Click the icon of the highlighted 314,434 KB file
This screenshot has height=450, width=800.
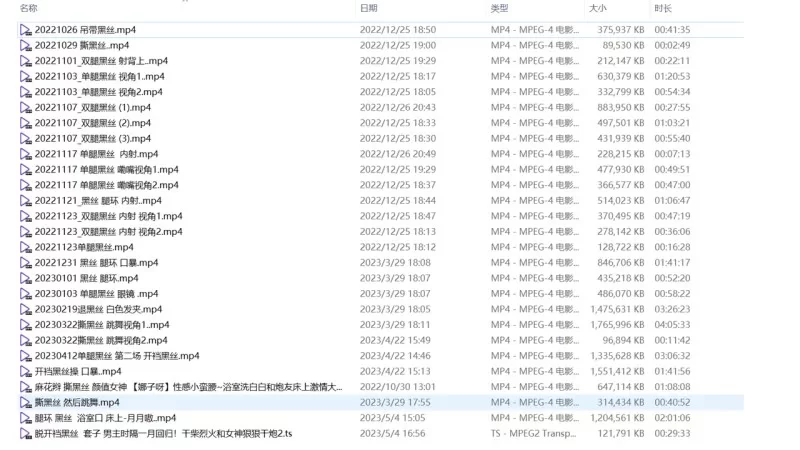click(26, 402)
